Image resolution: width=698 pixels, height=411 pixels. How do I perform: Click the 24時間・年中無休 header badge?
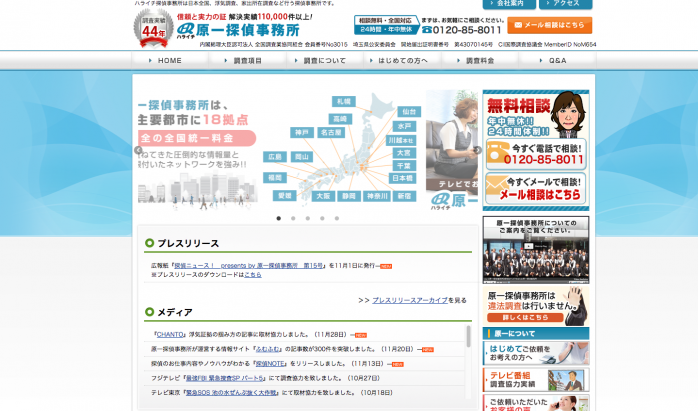click(x=386, y=29)
